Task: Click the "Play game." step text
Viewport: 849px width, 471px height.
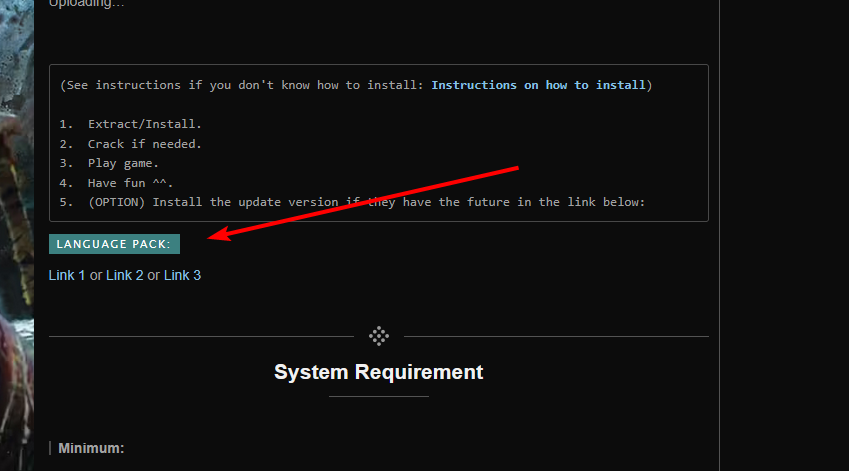Action: [123, 163]
